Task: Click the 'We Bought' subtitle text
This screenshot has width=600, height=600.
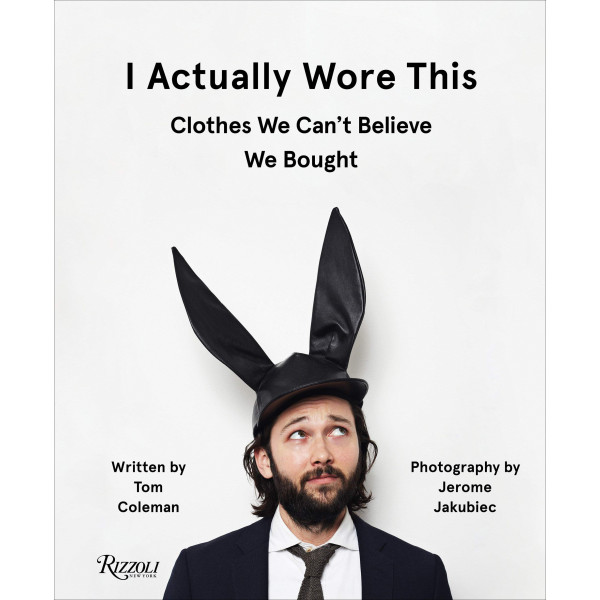Action: [301, 160]
